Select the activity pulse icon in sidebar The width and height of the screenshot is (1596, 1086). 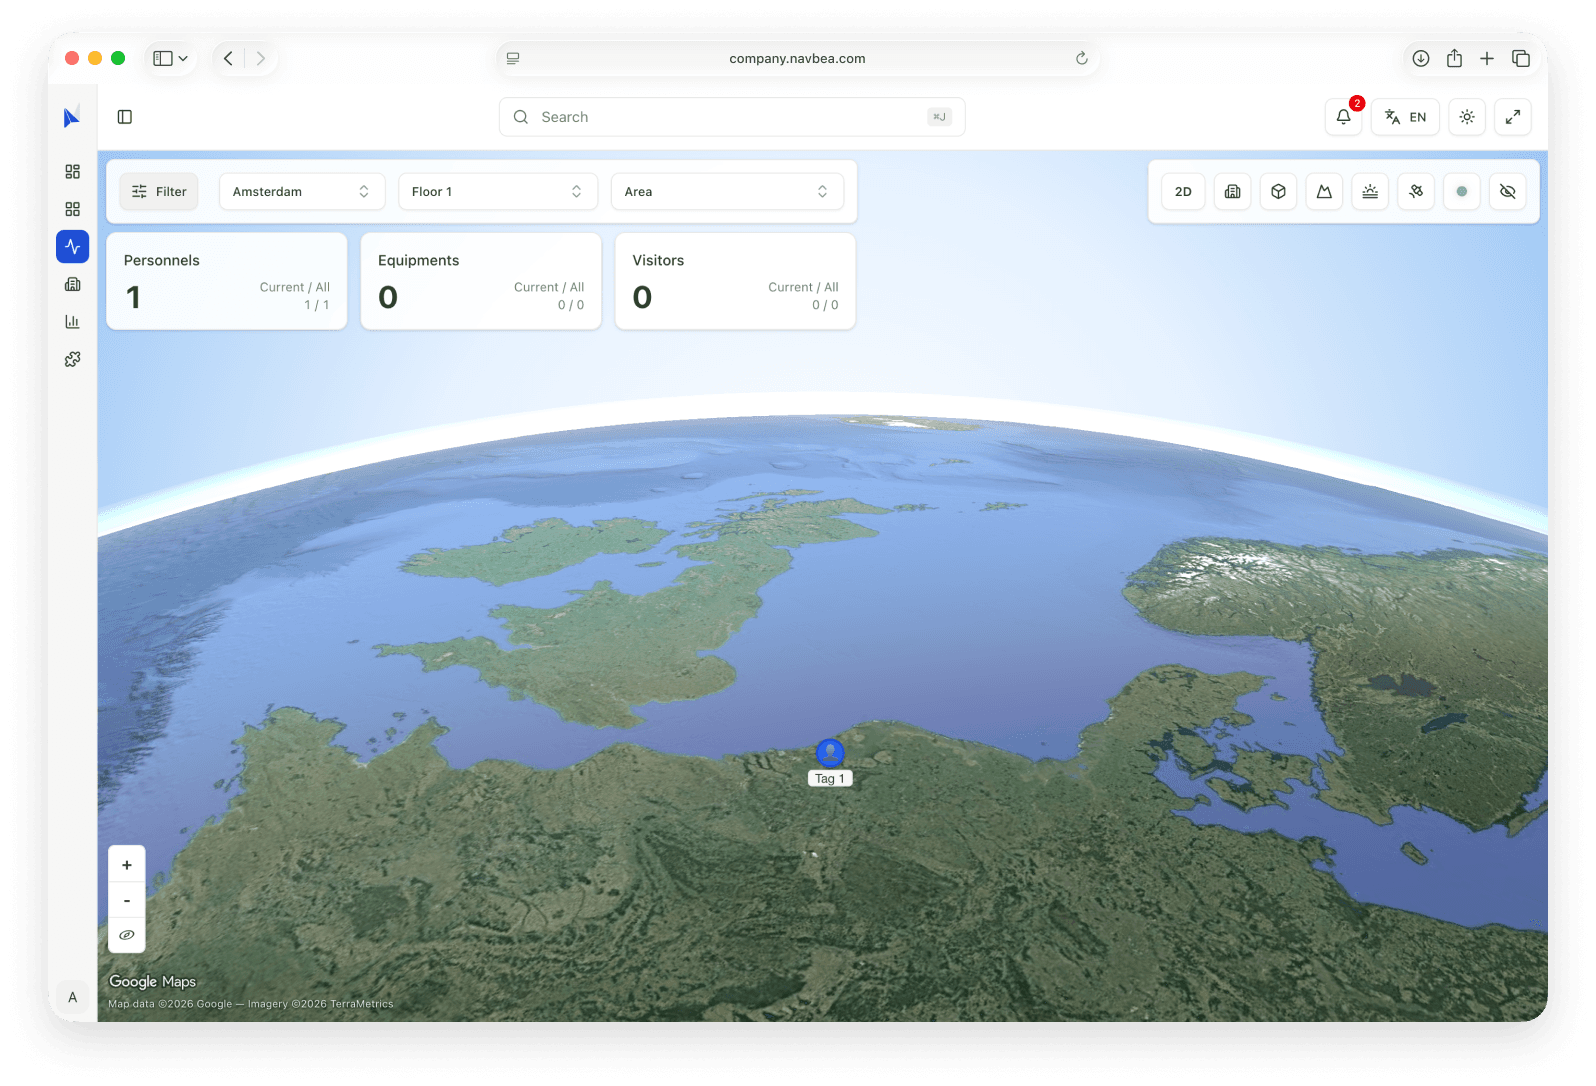tap(72, 247)
